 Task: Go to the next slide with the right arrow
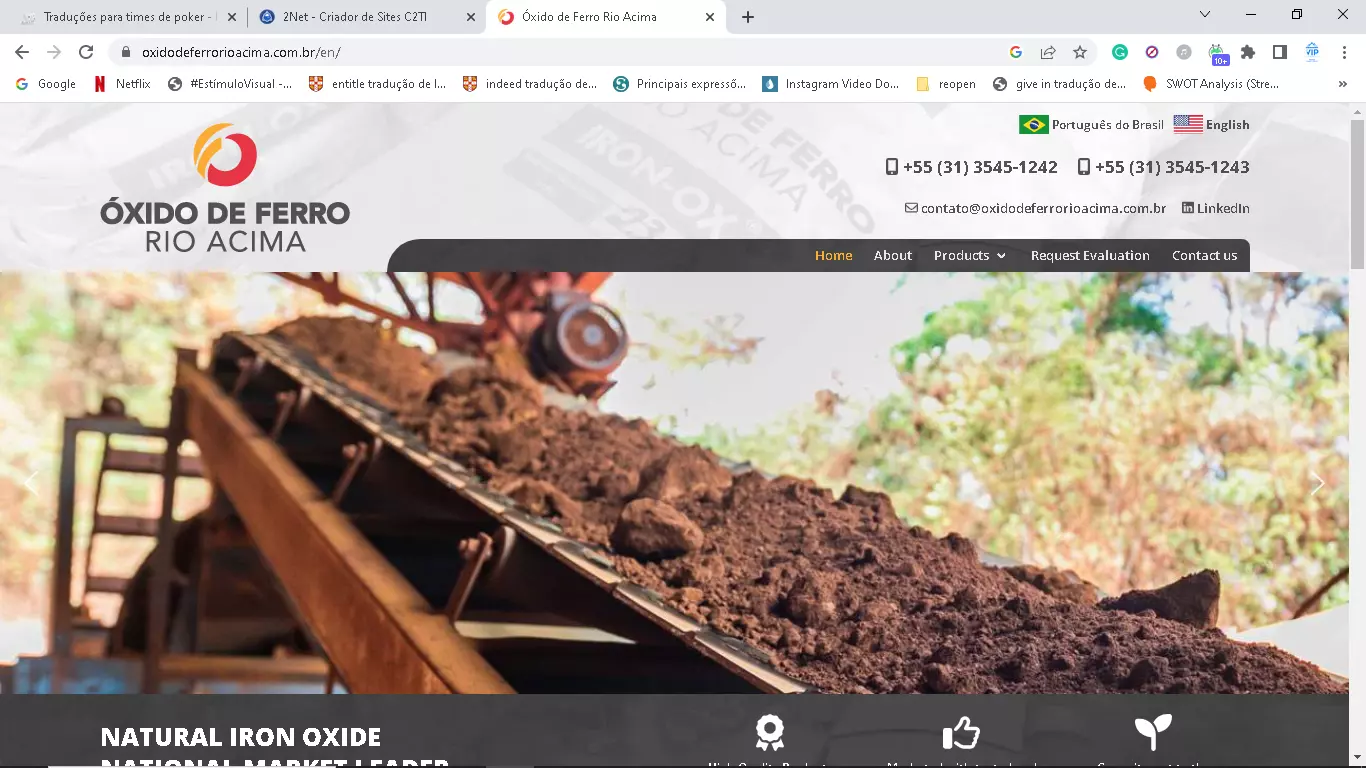(x=1317, y=483)
